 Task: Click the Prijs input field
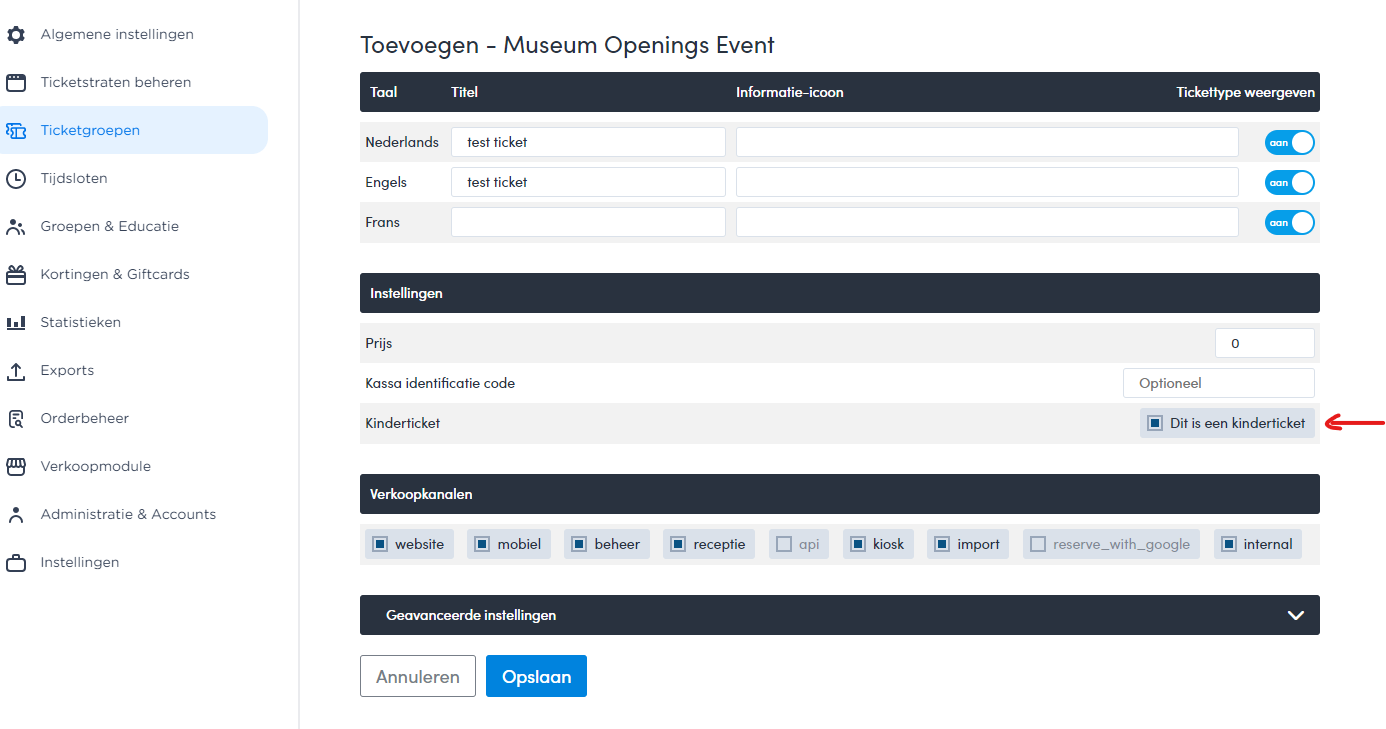pyautogui.click(x=1264, y=343)
